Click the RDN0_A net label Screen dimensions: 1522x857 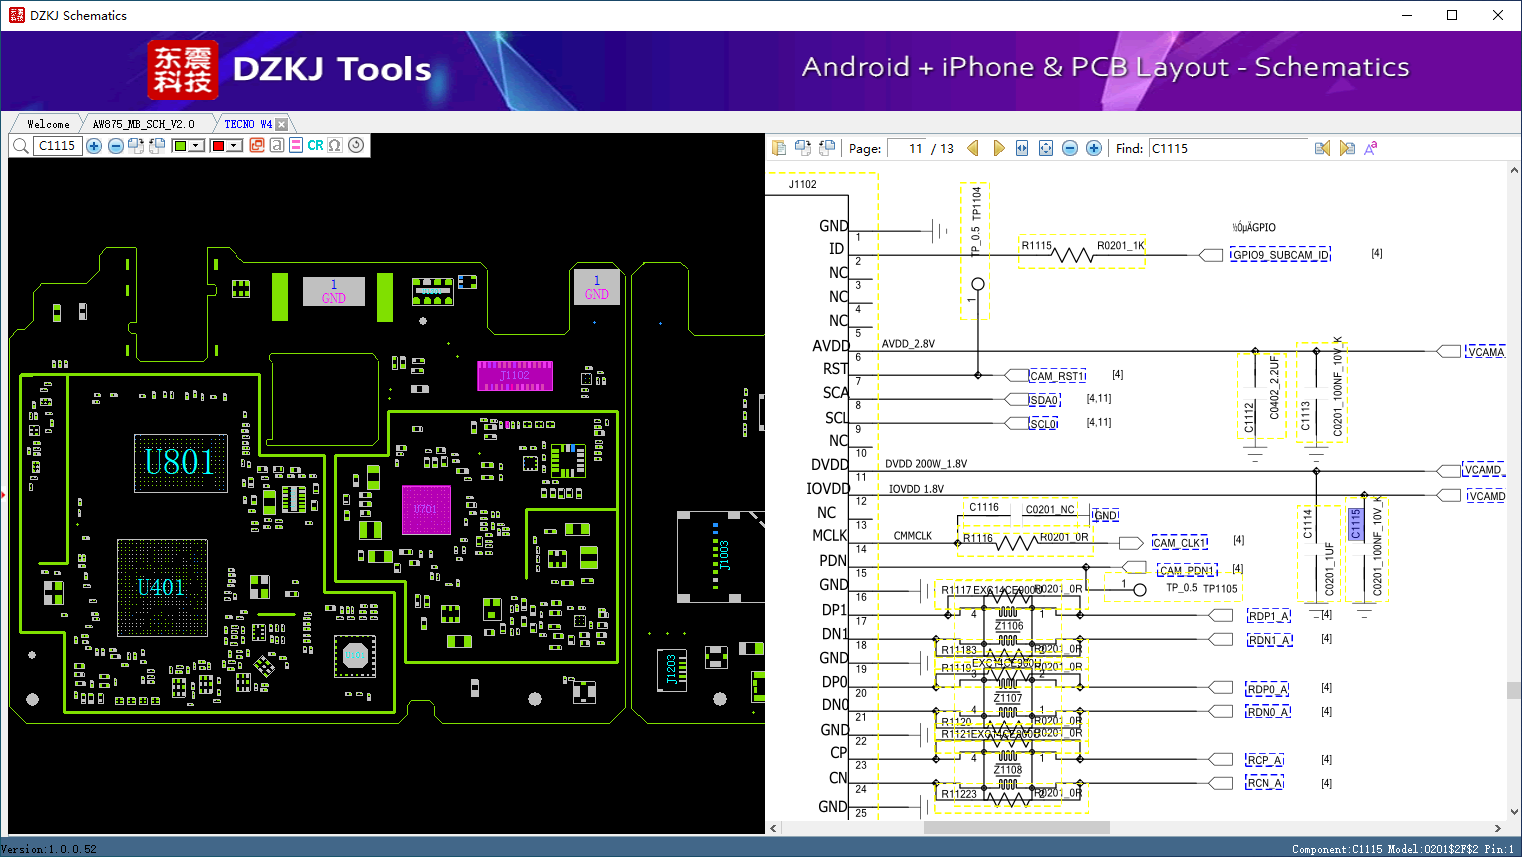1267,712
